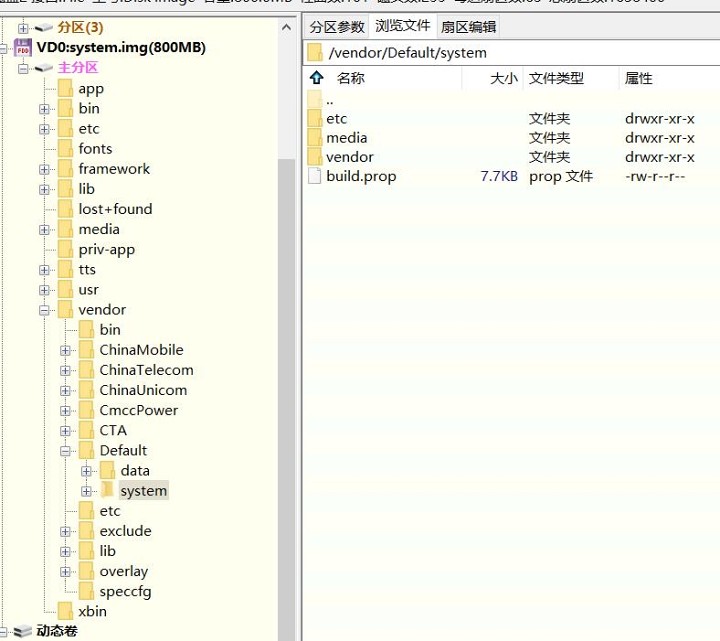
Task: Expand the top-level bin folder
Action: click(x=44, y=109)
